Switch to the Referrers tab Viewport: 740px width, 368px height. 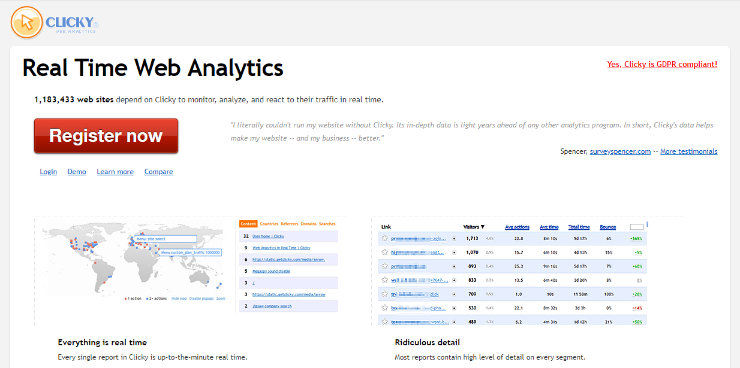point(289,223)
